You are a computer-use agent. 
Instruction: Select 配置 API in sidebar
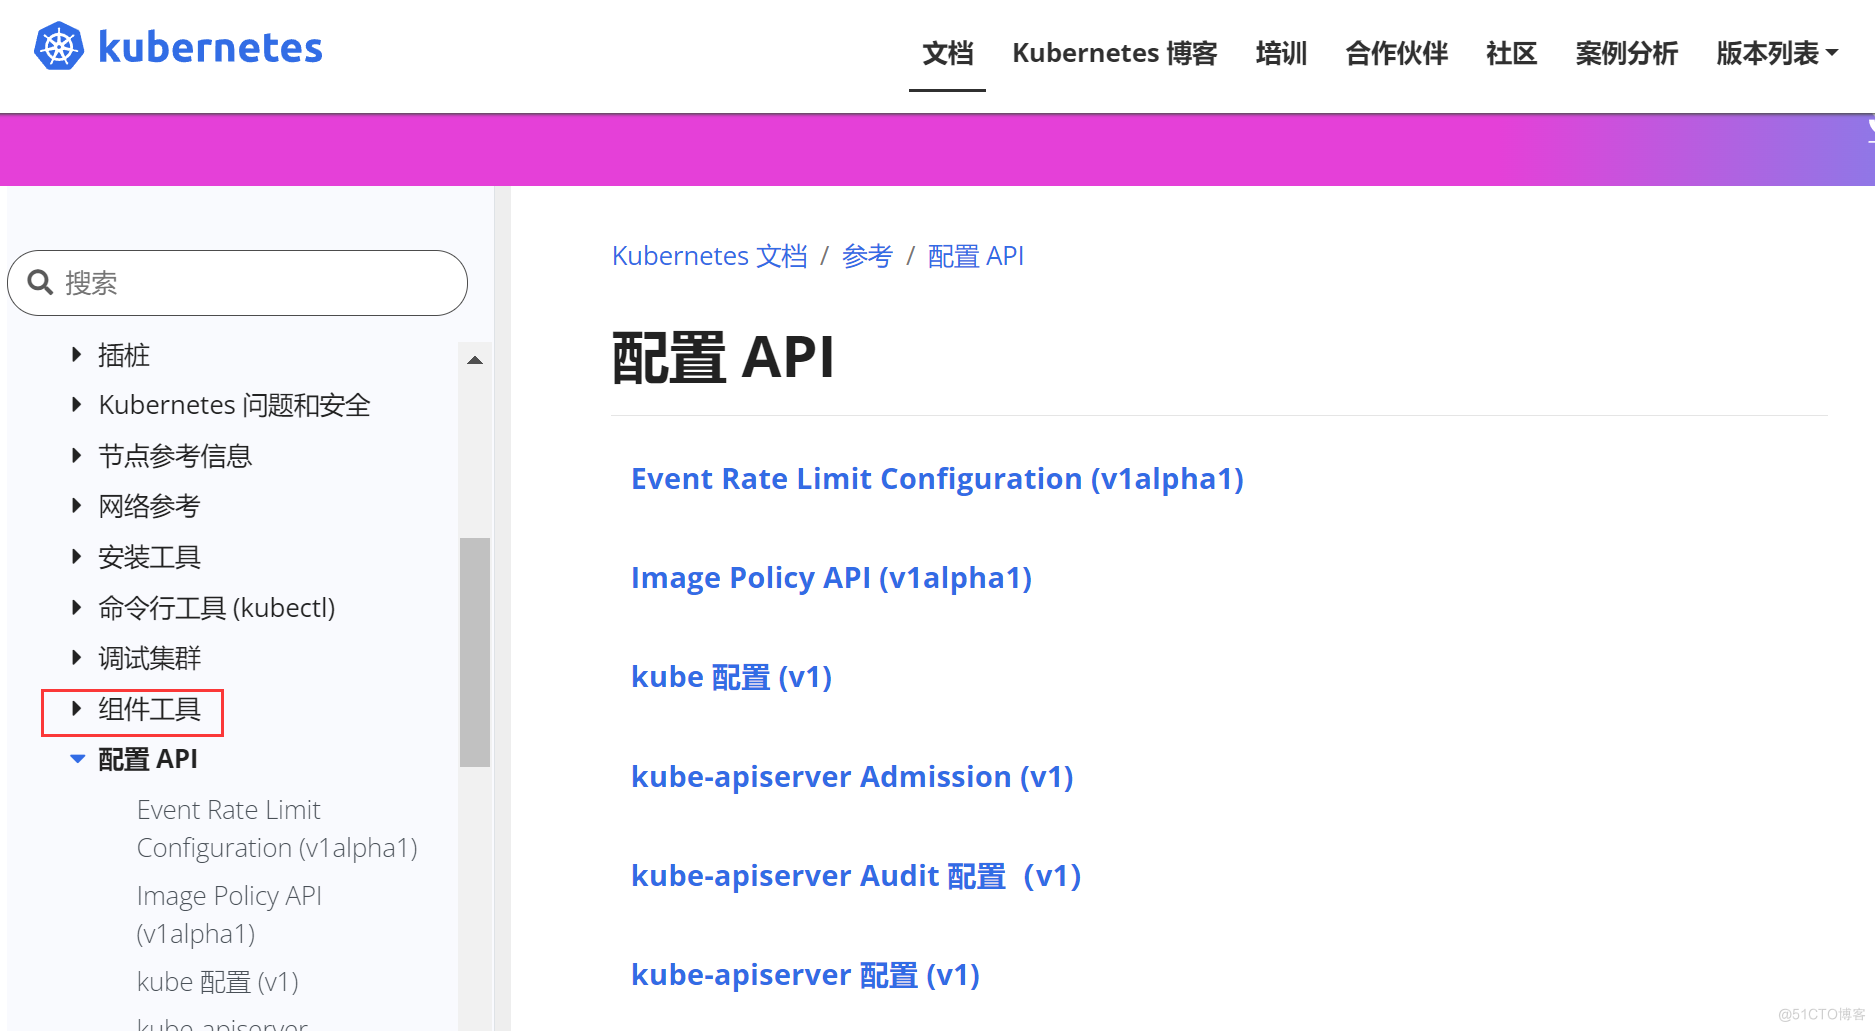(148, 759)
